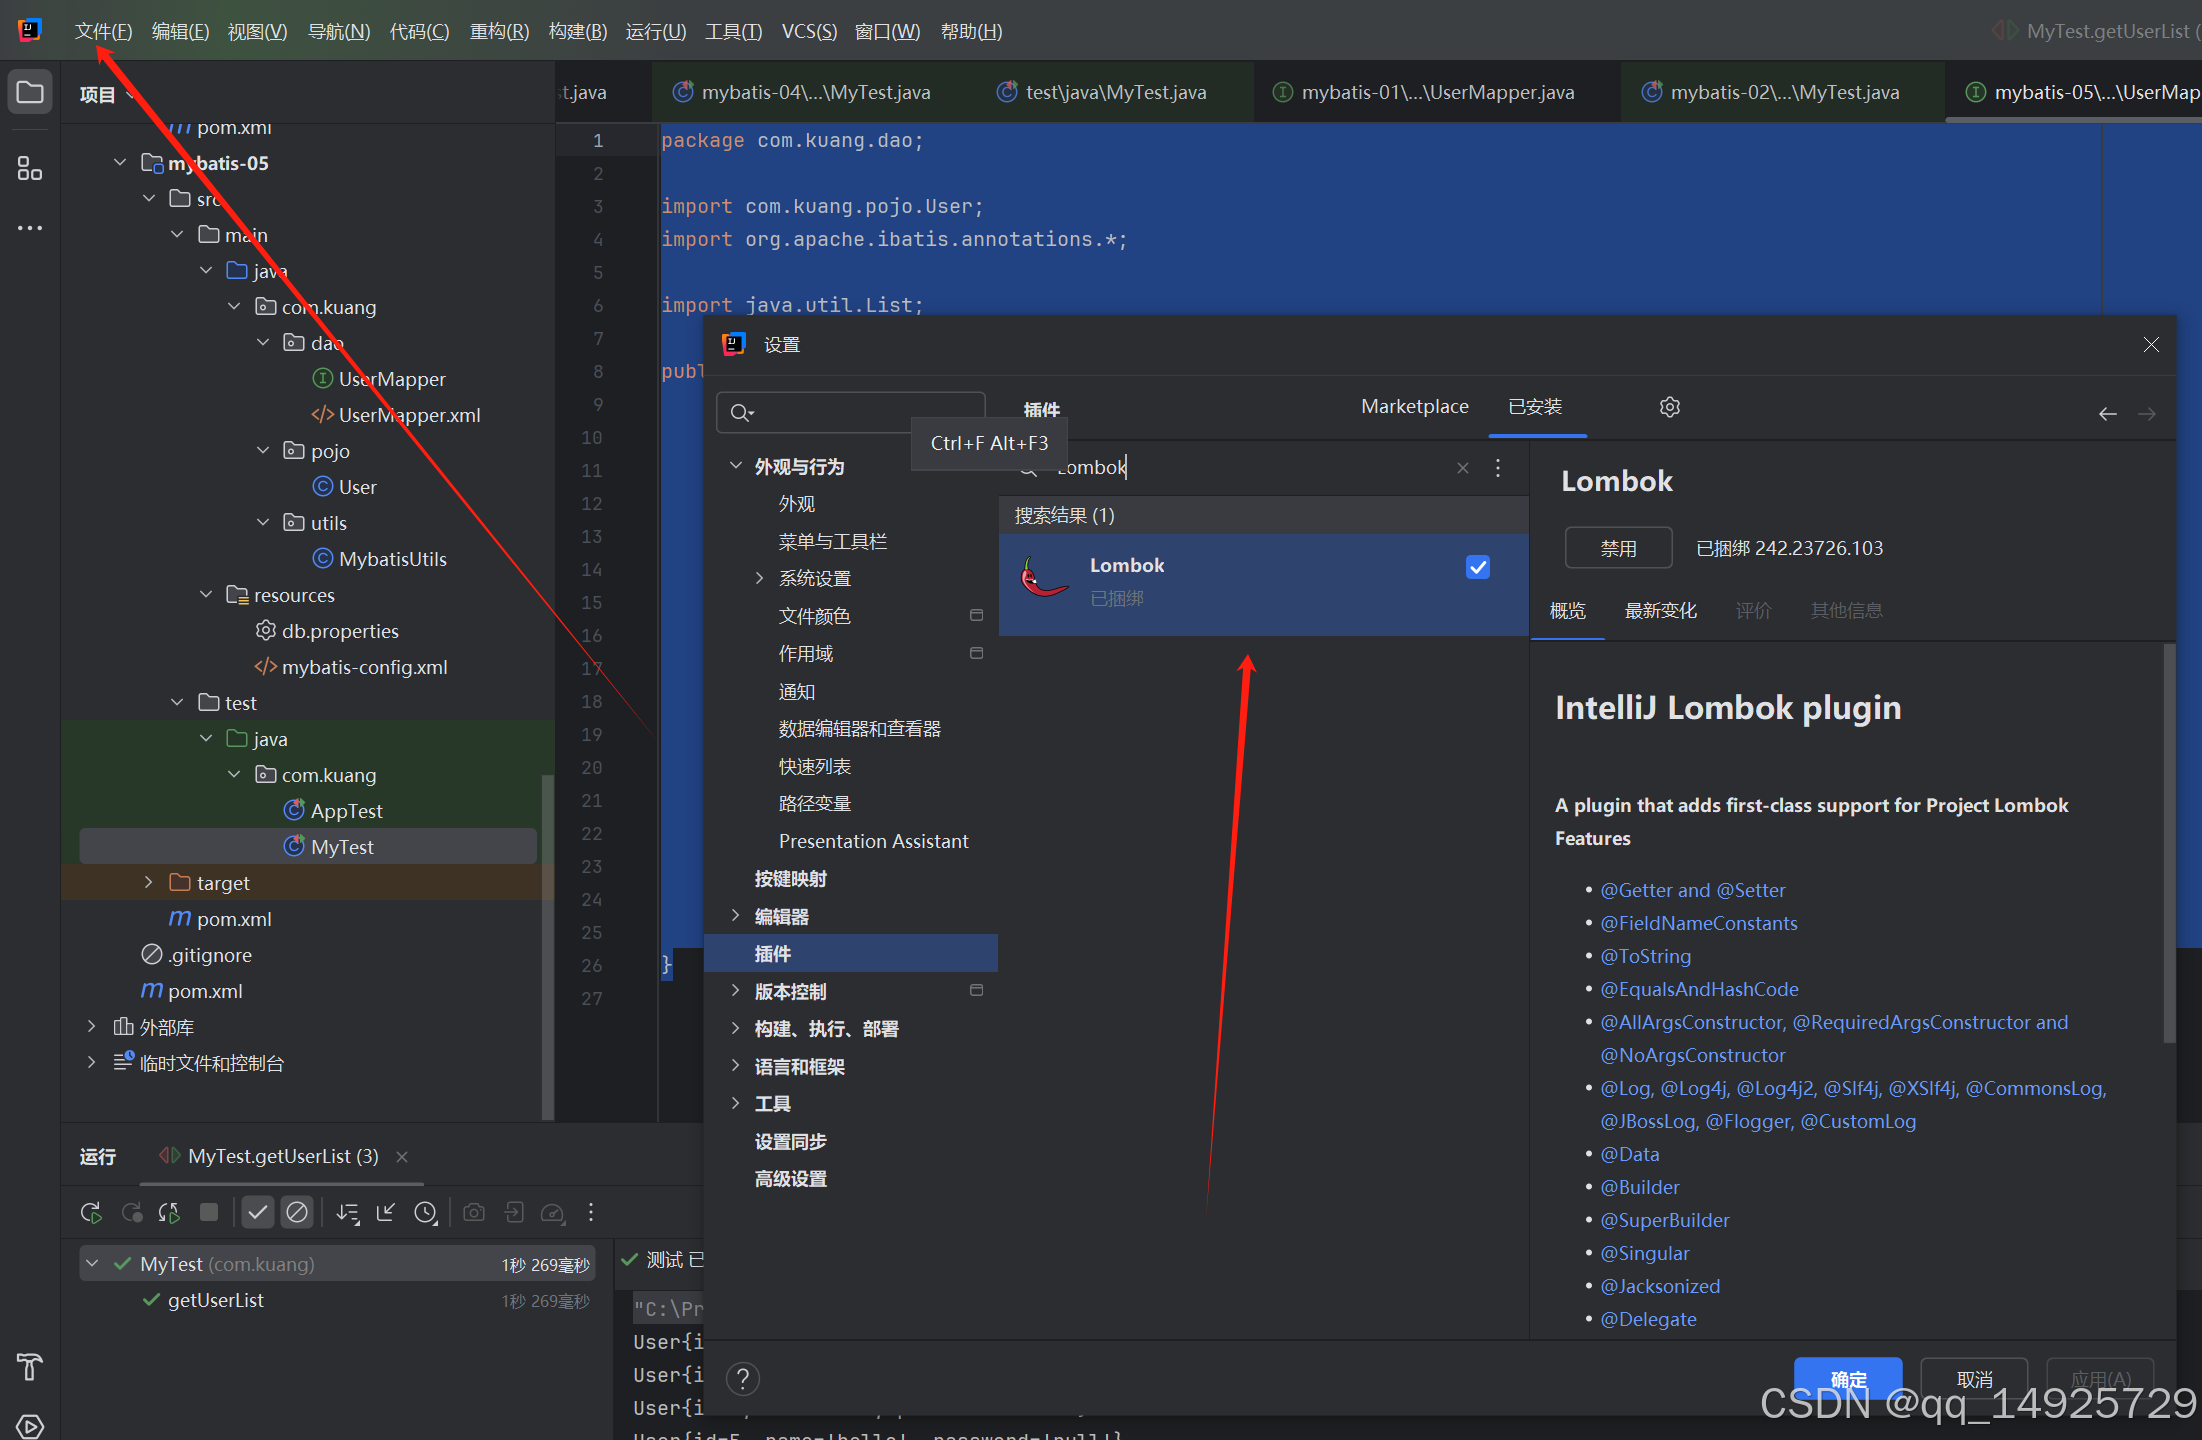Expand 版本控制 settings category

tap(736, 991)
